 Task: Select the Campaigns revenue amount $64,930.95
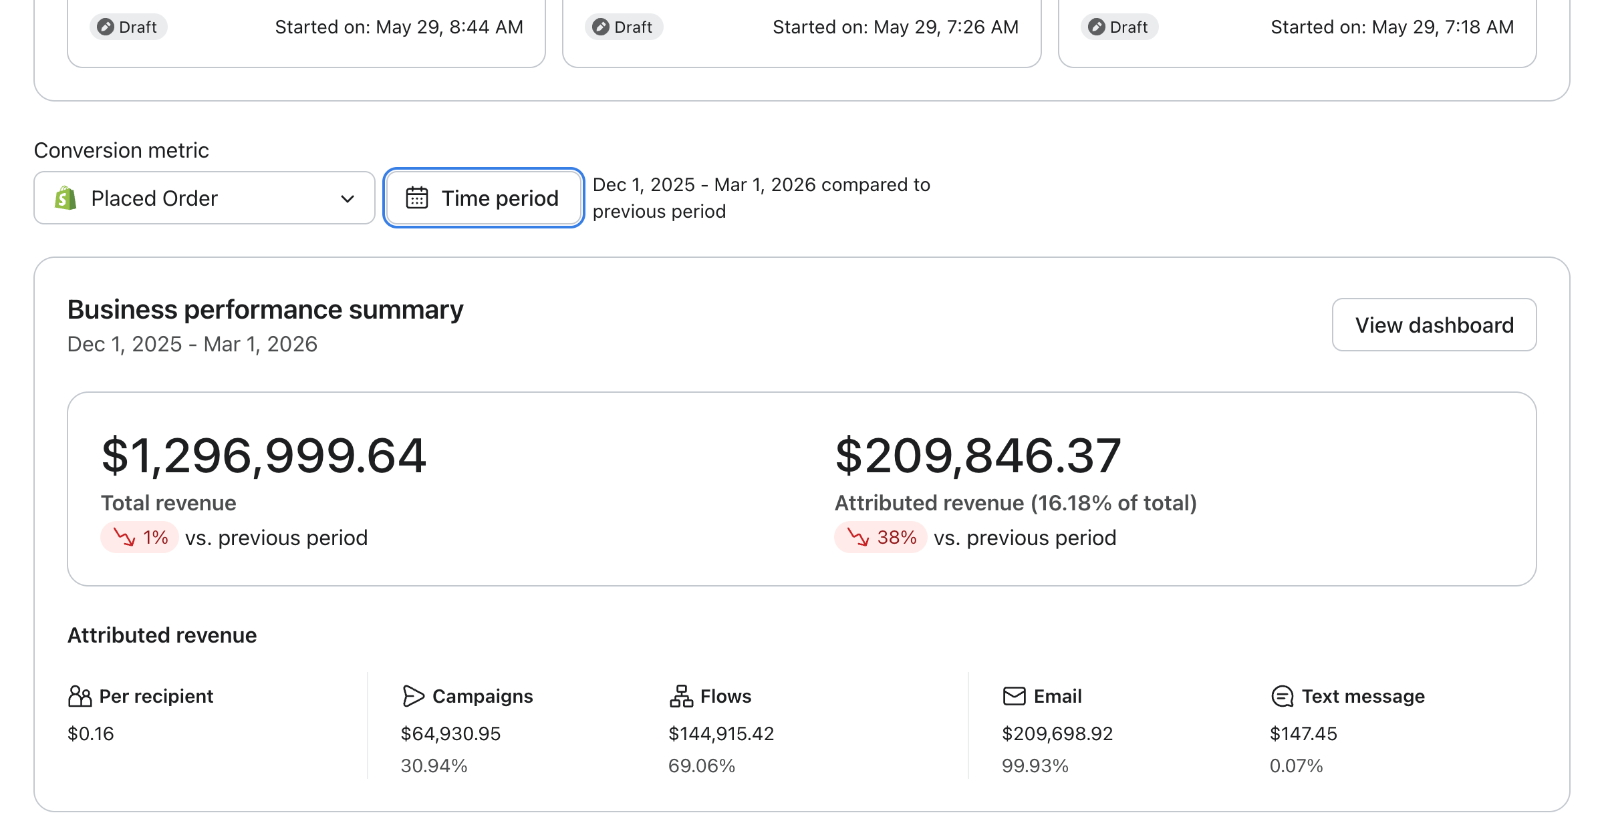point(451,734)
